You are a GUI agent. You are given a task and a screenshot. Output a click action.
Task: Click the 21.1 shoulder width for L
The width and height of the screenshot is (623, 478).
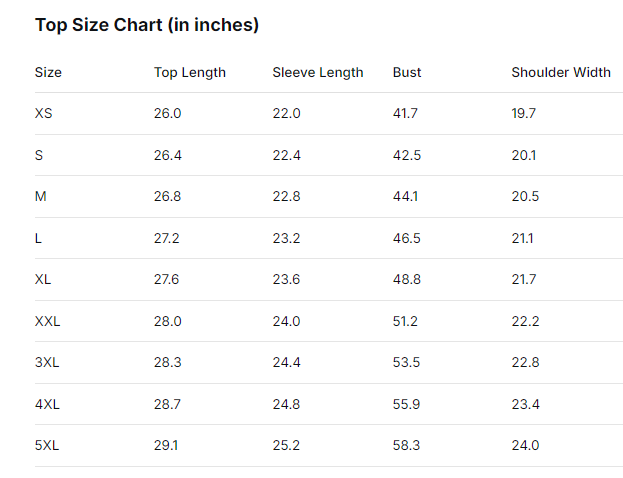[x=522, y=238]
